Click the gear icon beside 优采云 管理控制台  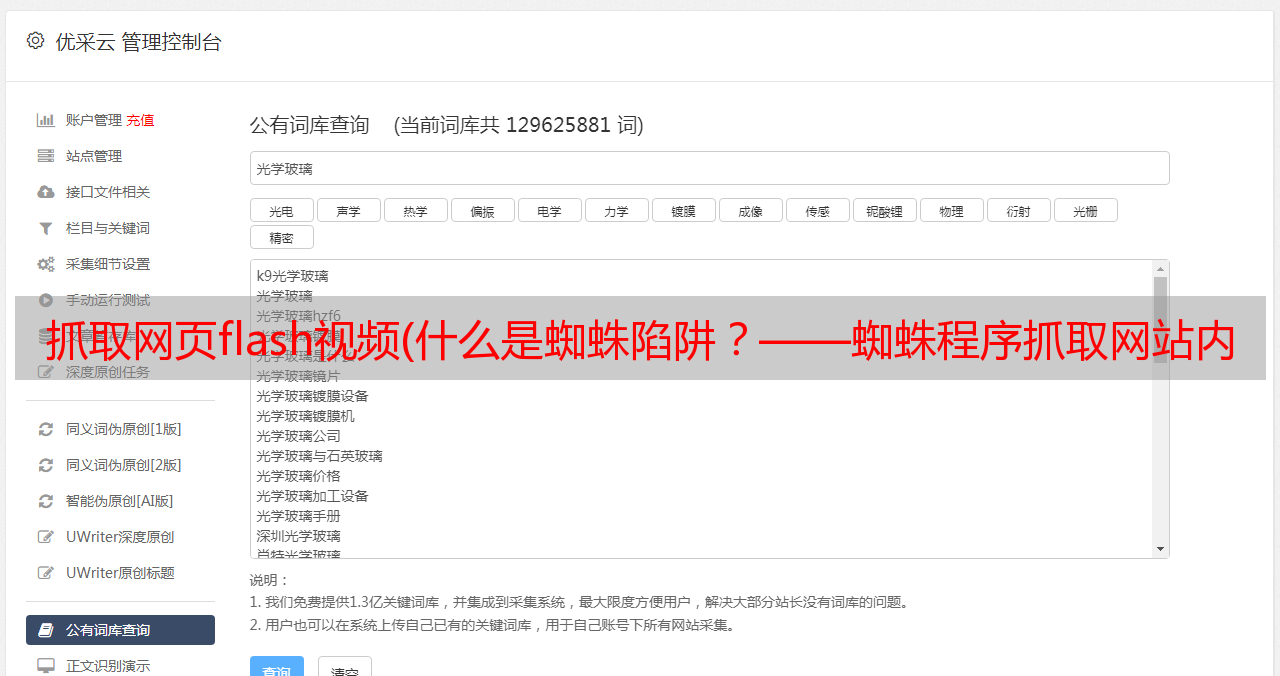click(x=36, y=41)
